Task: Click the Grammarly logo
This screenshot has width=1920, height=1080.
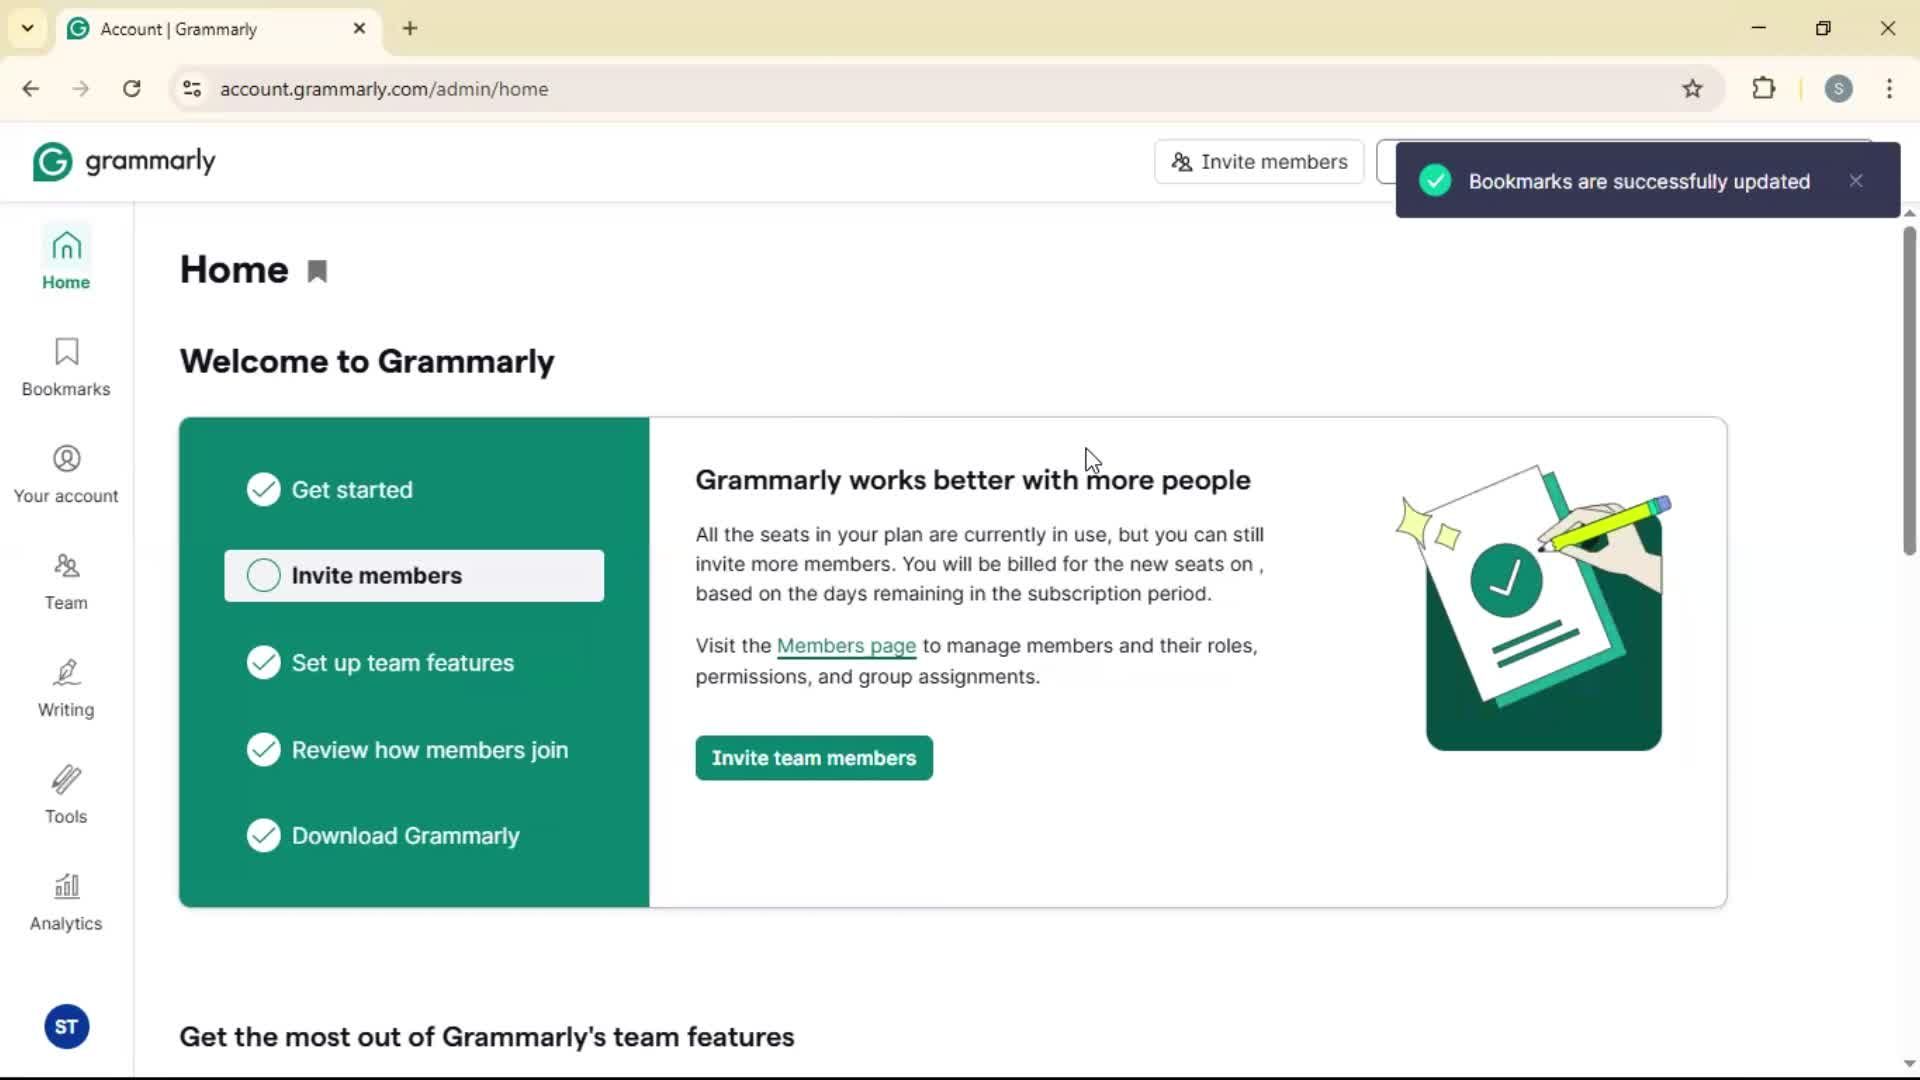Action: coord(124,161)
